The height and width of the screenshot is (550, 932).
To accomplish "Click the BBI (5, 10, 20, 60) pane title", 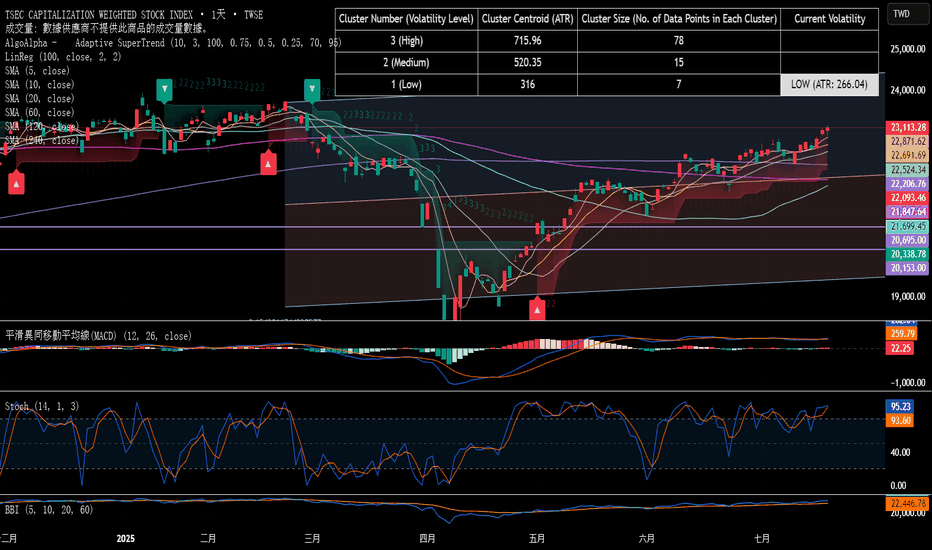I will 49,510.
